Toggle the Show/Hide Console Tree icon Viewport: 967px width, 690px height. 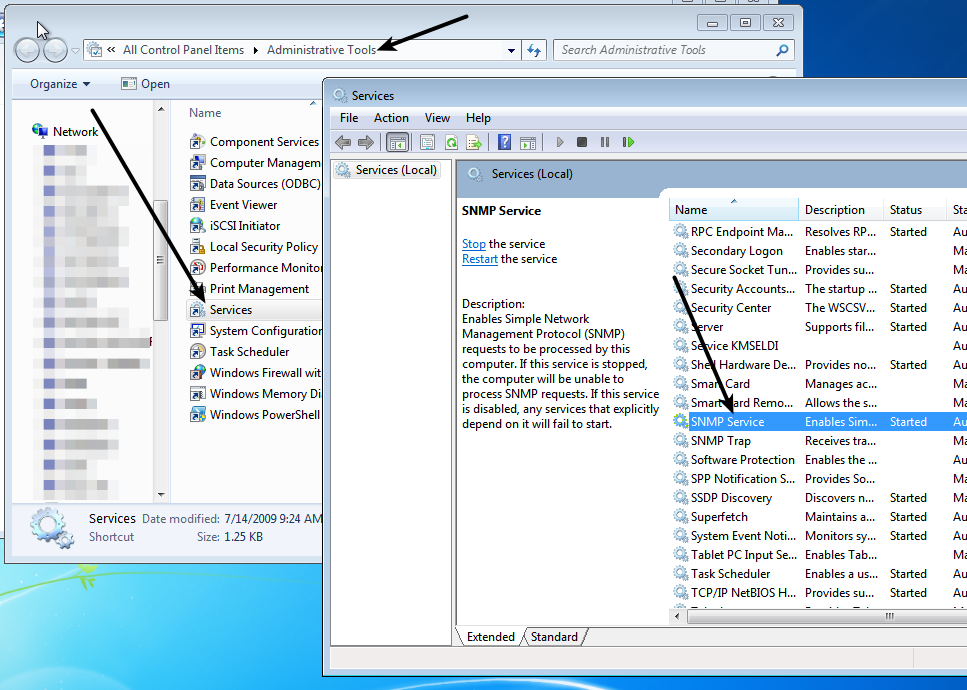point(397,143)
